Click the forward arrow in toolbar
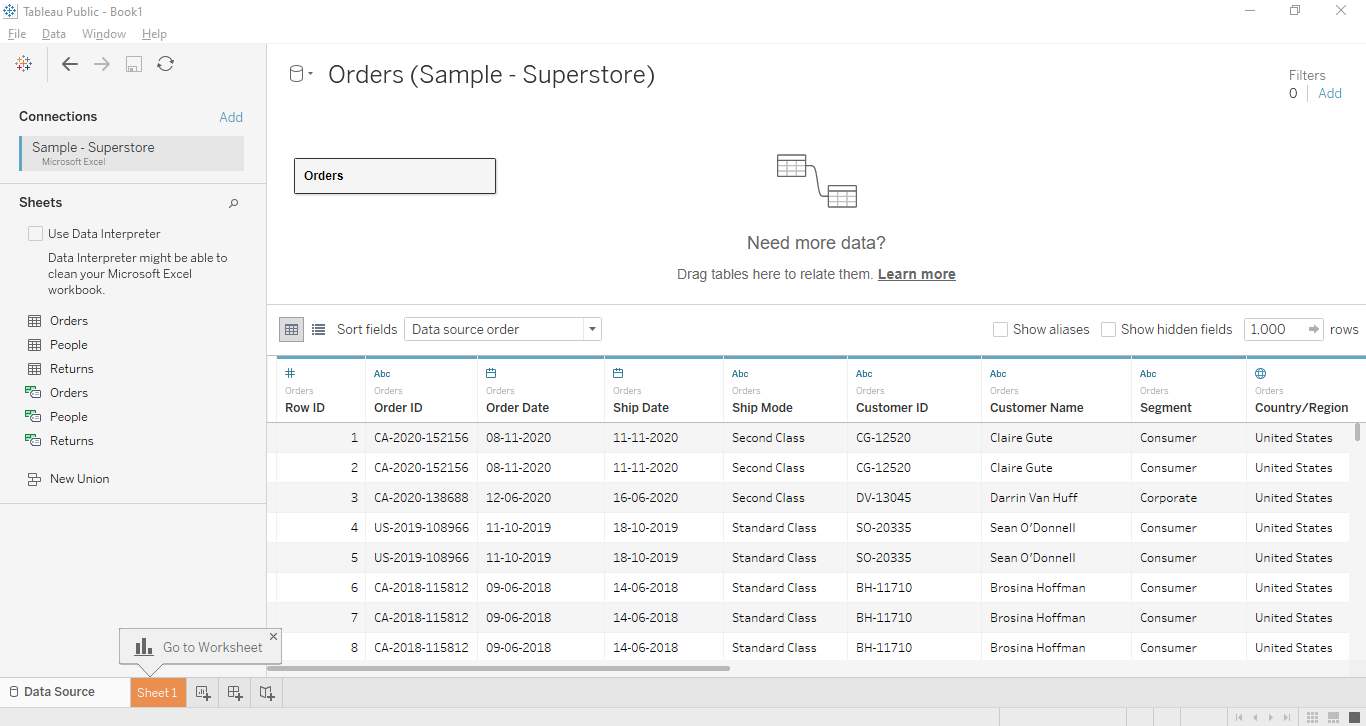This screenshot has height=726, width=1366. pyautogui.click(x=102, y=64)
